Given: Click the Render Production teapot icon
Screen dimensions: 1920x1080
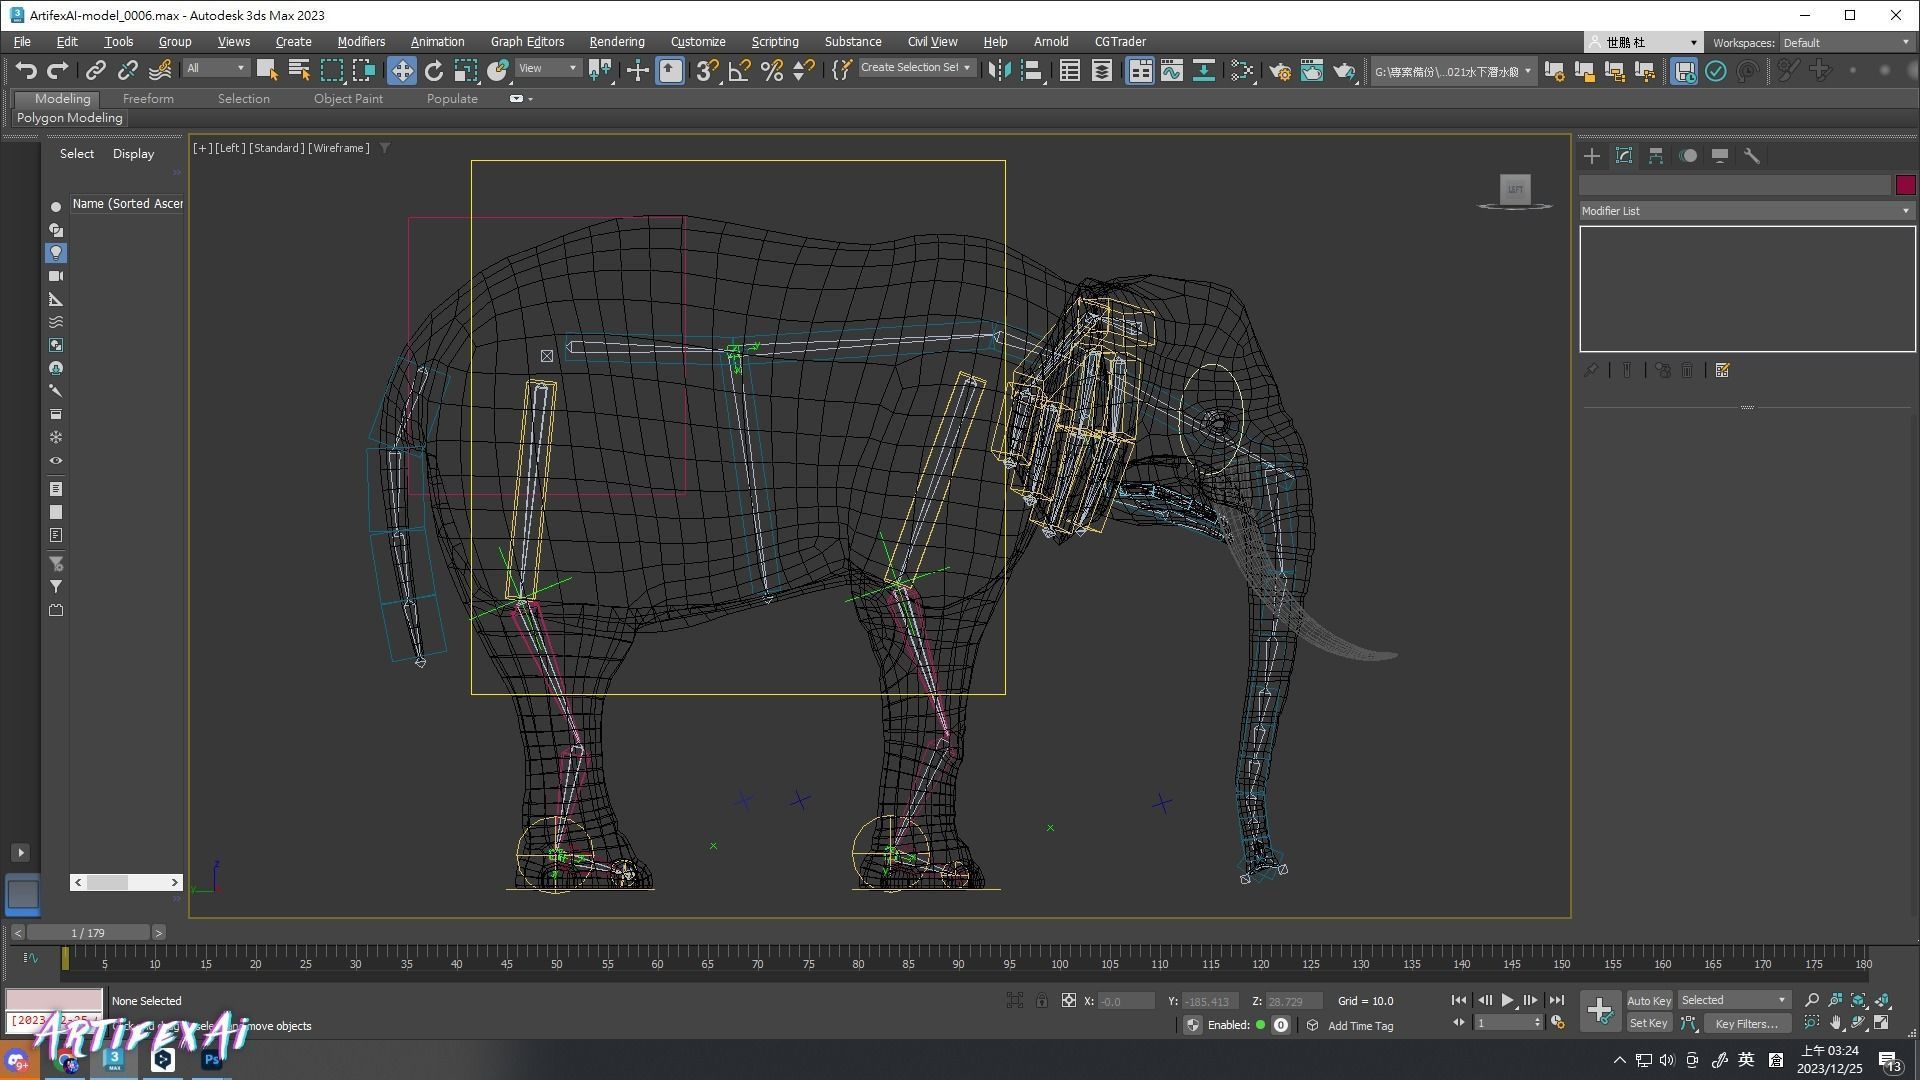Looking at the screenshot, I should 1344,70.
